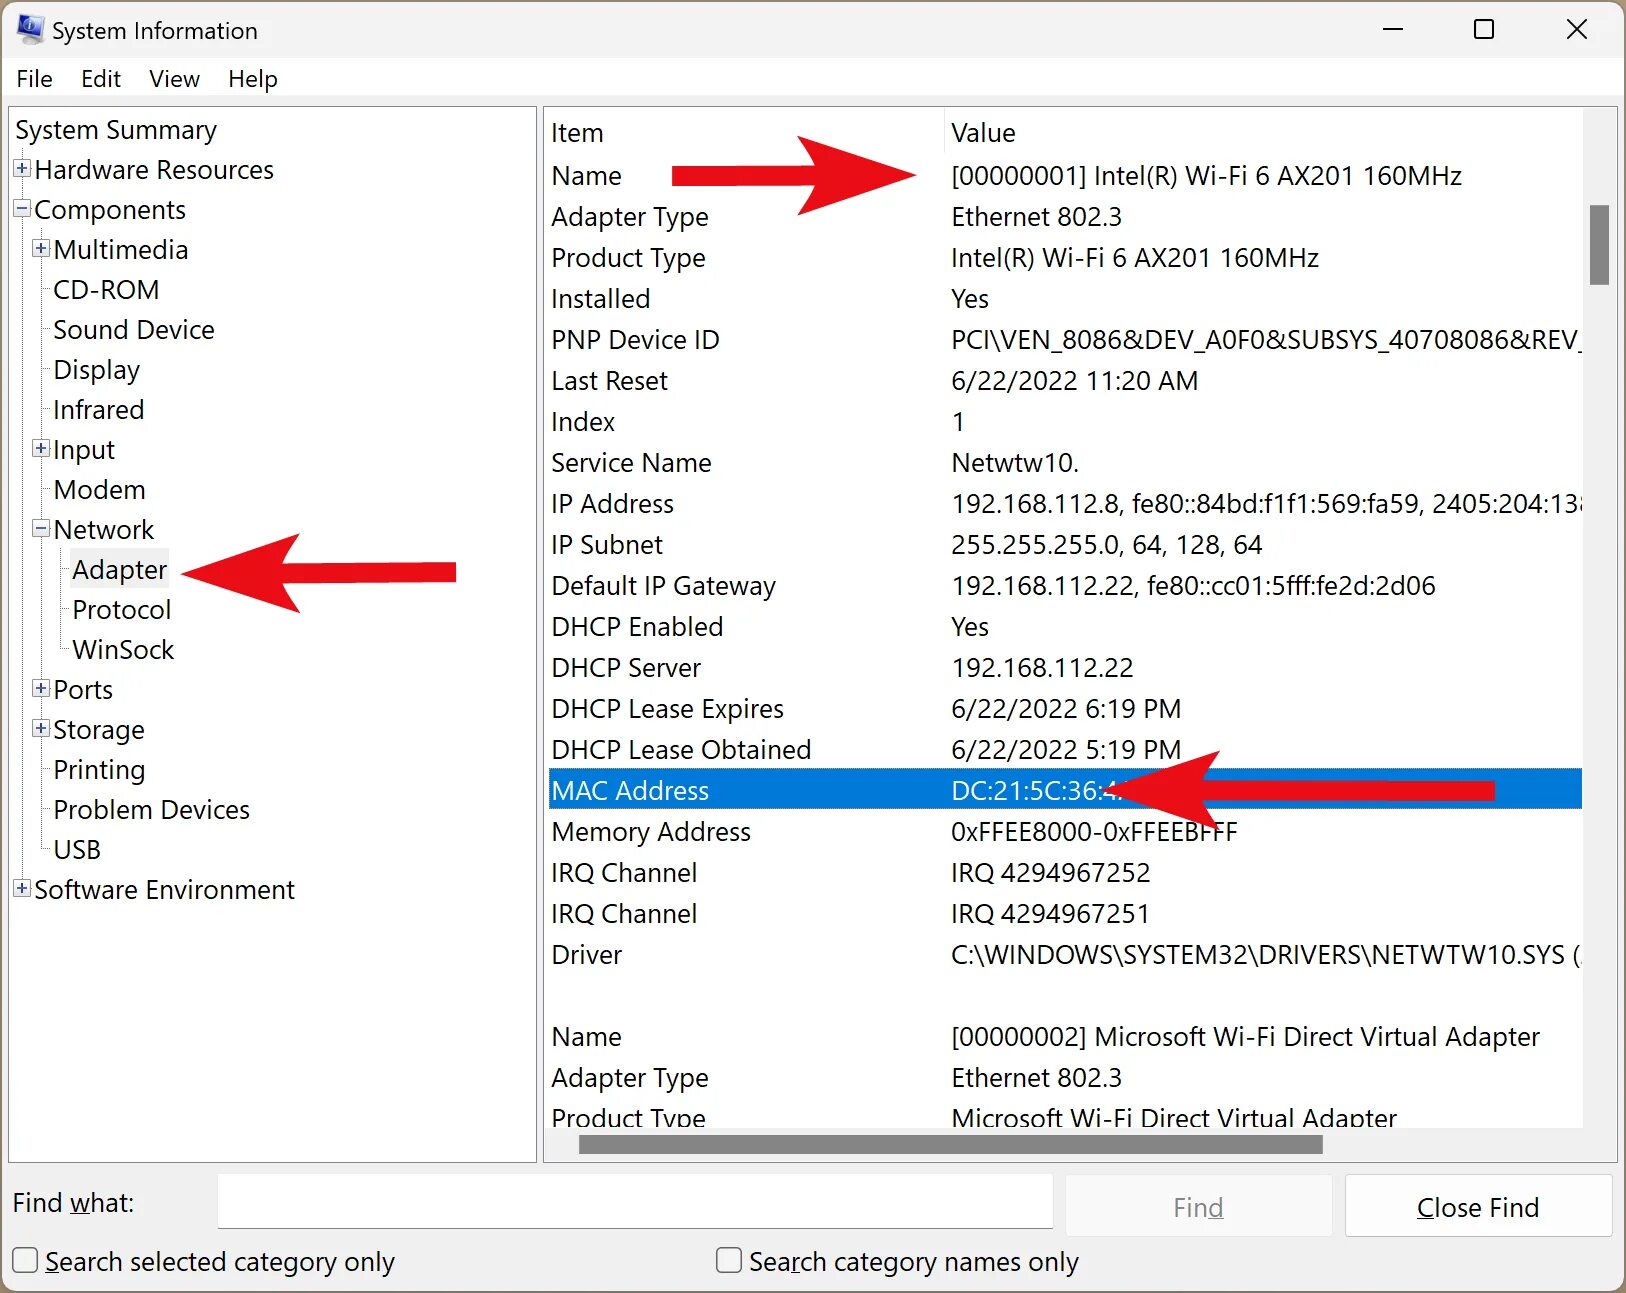Expand the Storage tree node

tap(41, 728)
